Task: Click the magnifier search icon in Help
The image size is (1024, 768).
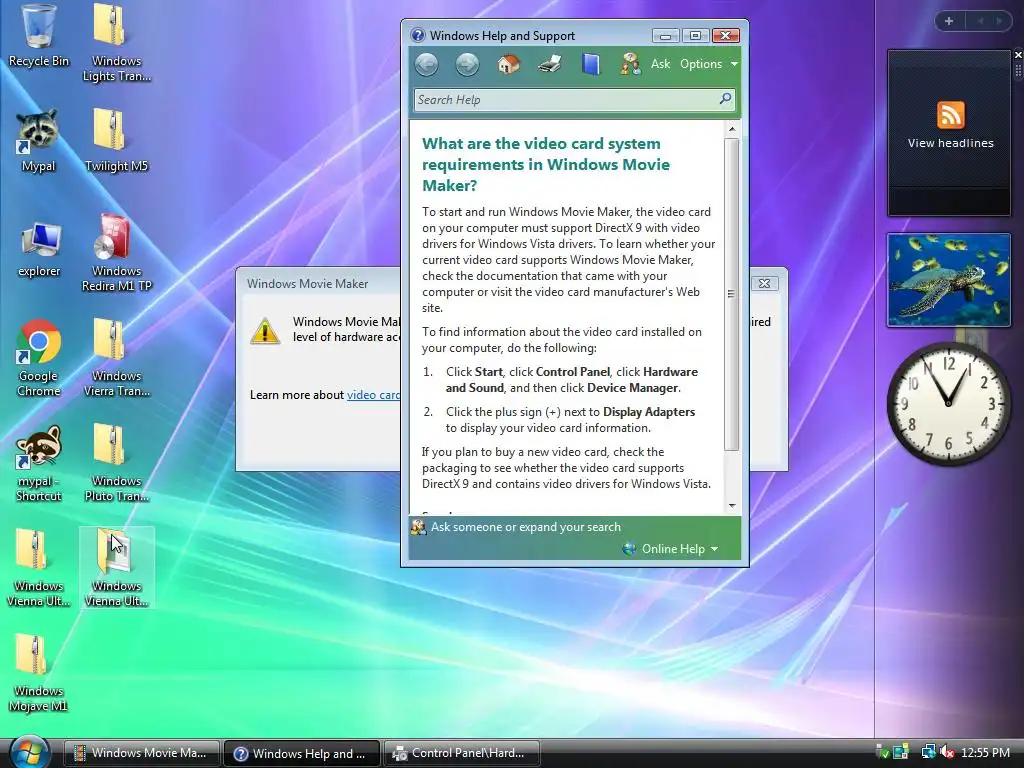Action: [x=725, y=99]
